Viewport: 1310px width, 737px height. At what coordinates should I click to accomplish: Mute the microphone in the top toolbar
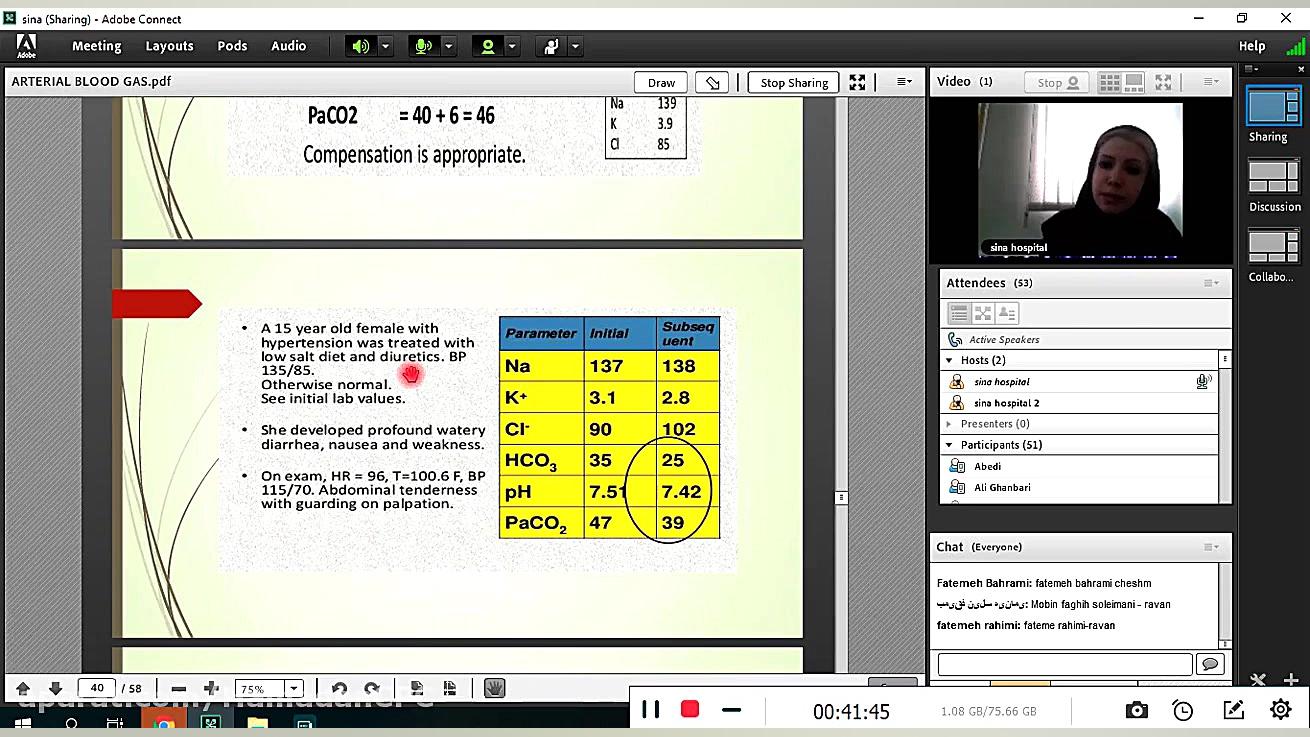pyautogui.click(x=424, y=46)
